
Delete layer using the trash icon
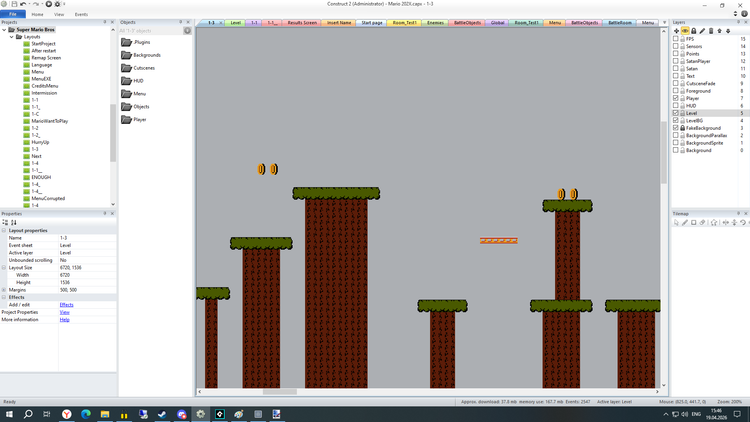tap(711, 31)
